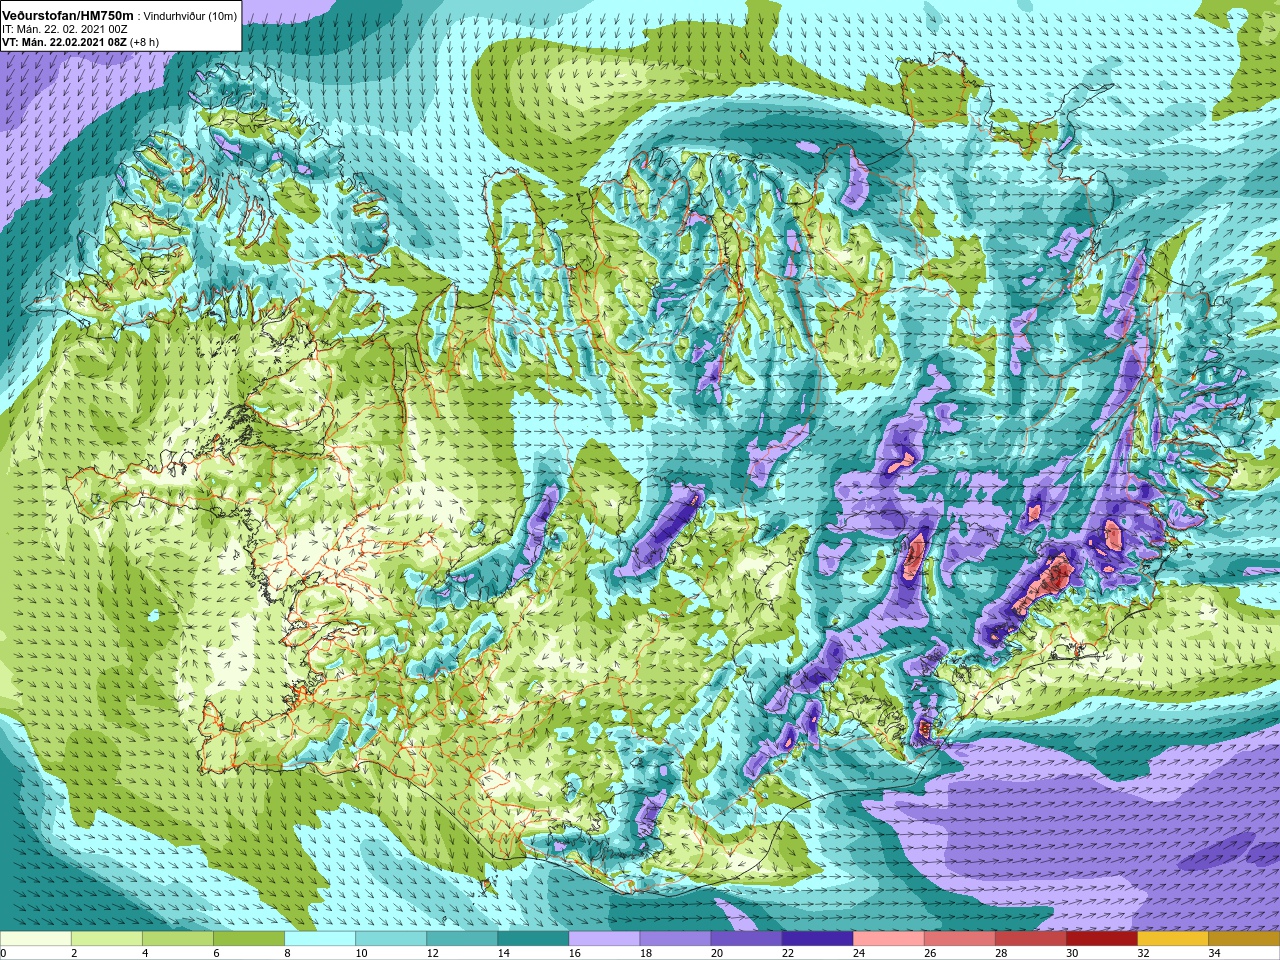Select the dark gold legend swatch above 34

point(1243,939)
